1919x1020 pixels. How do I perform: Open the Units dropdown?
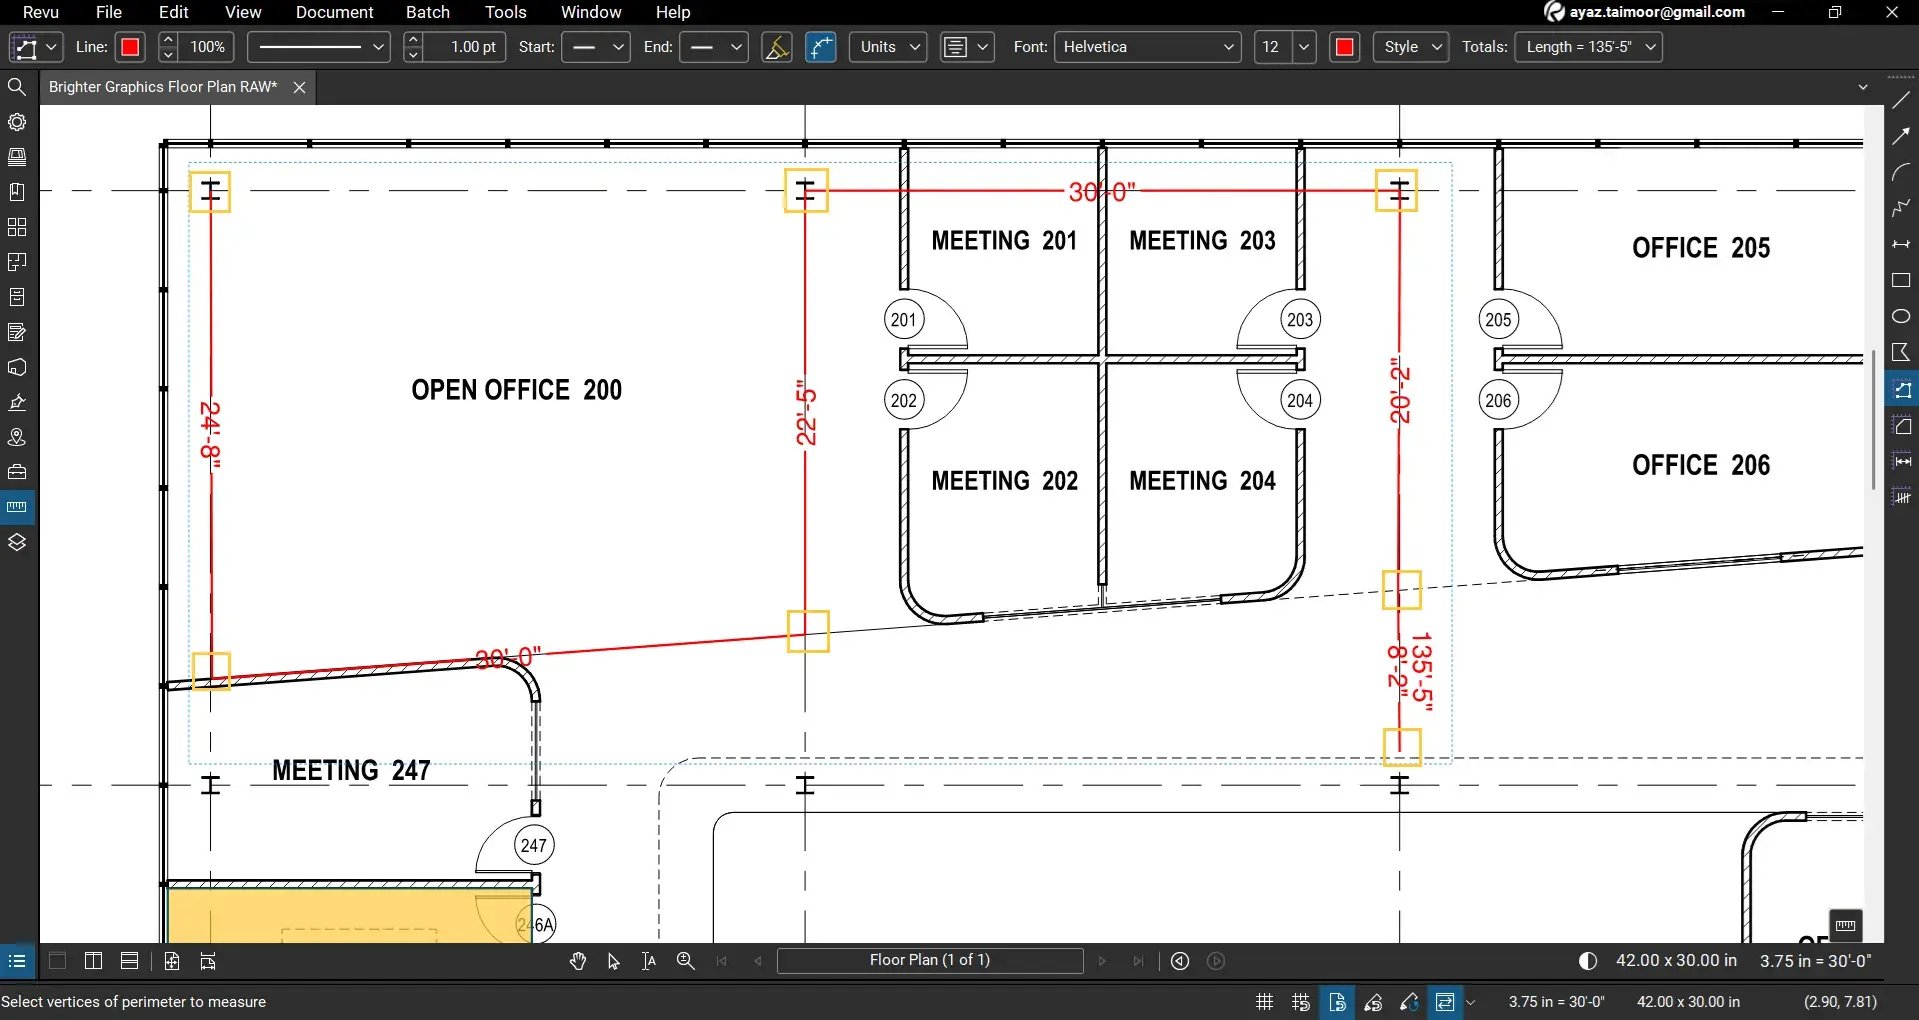[886, 47]
